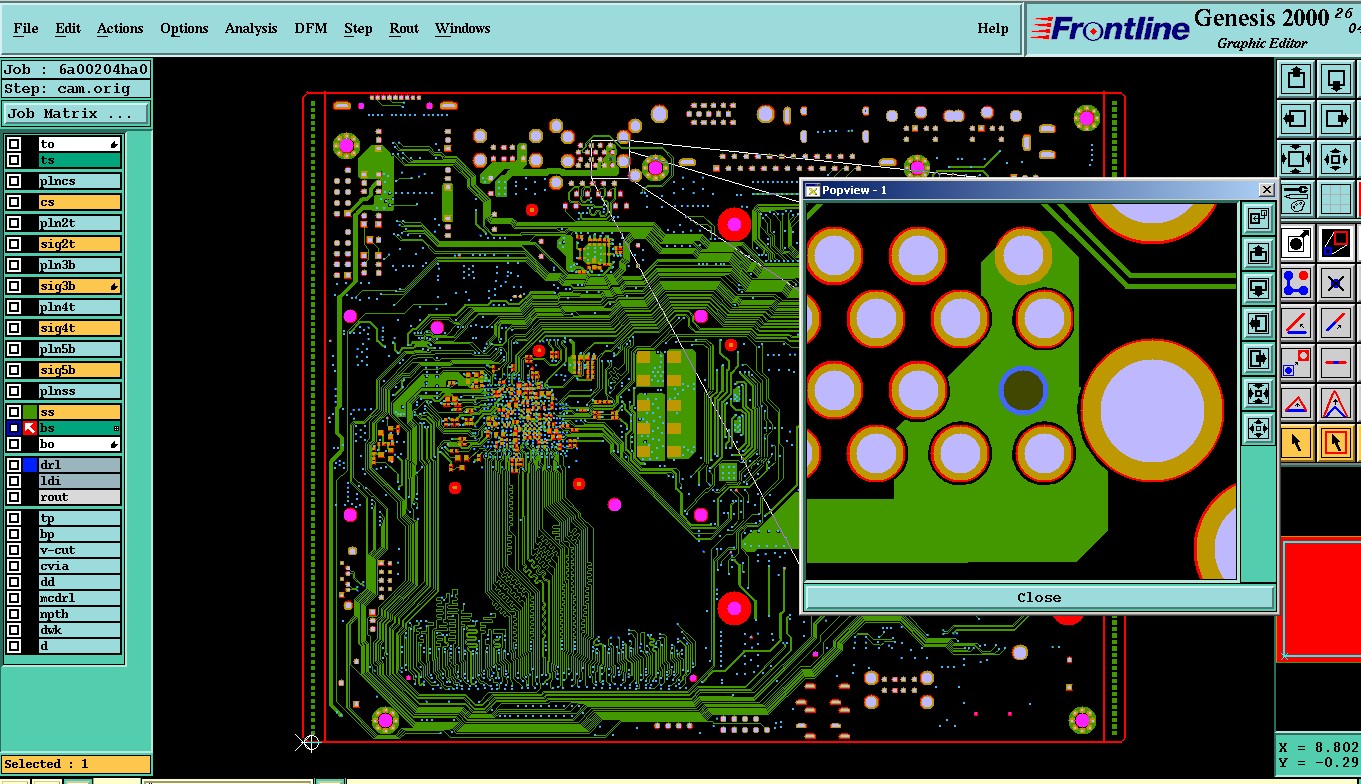Open the wrench and palette tools icon
Image resolution: width=1361 pixels, height=784 pixels.
pos(1296,198)
